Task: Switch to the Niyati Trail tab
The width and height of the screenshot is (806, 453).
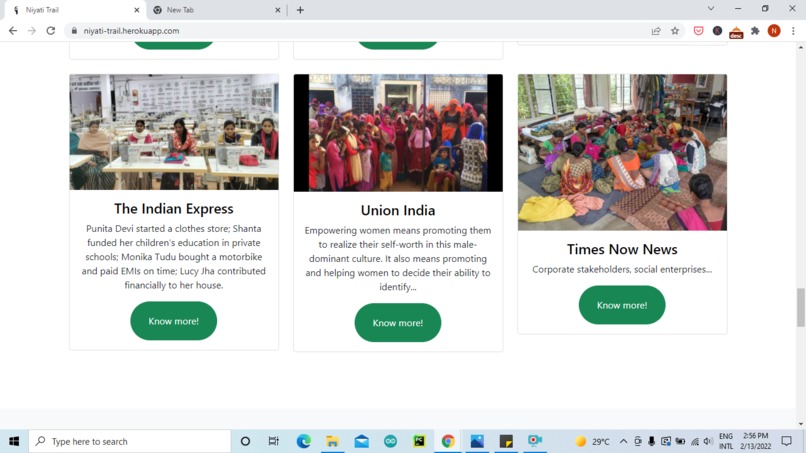Action: [x=75, y=10]
